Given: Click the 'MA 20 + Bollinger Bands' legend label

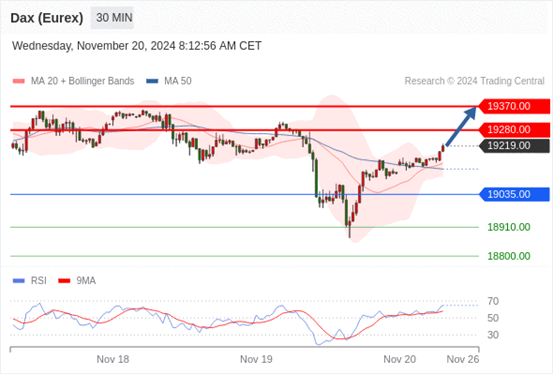Looking at the screenshot, I should click(x=83, y=81).
